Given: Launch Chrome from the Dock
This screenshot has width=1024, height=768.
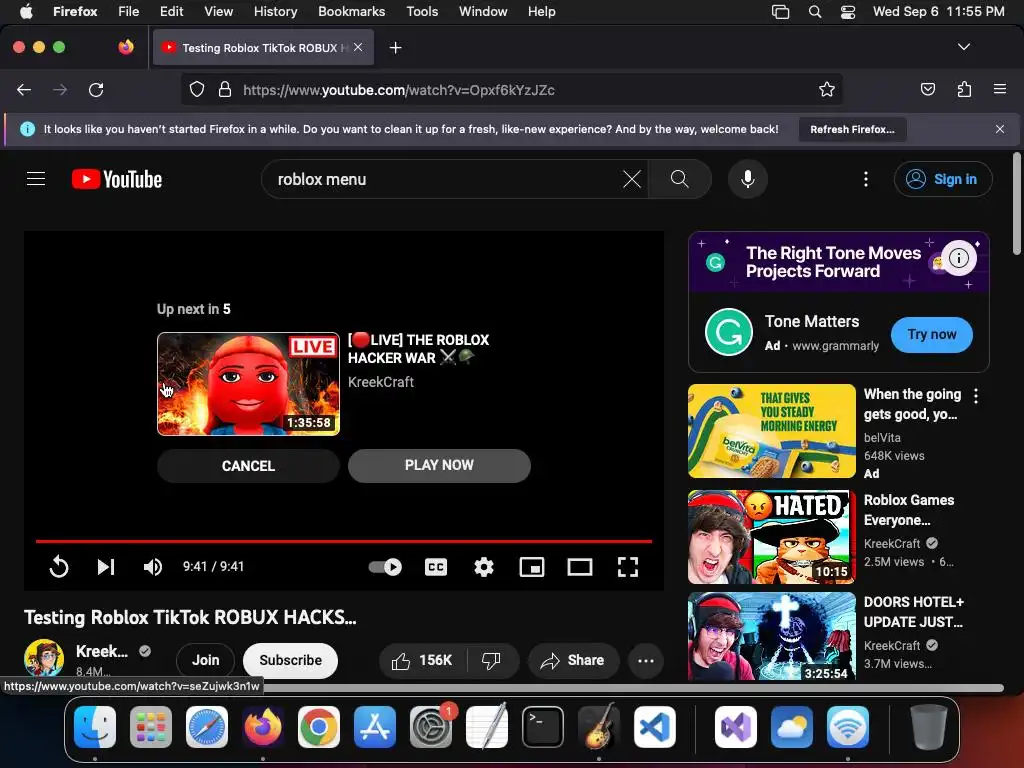Looking at the screenshot, I should tap(319, 727).
